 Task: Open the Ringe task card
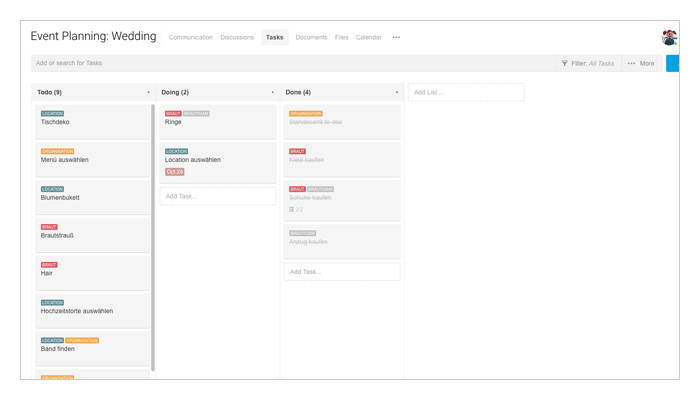(218, 122)
